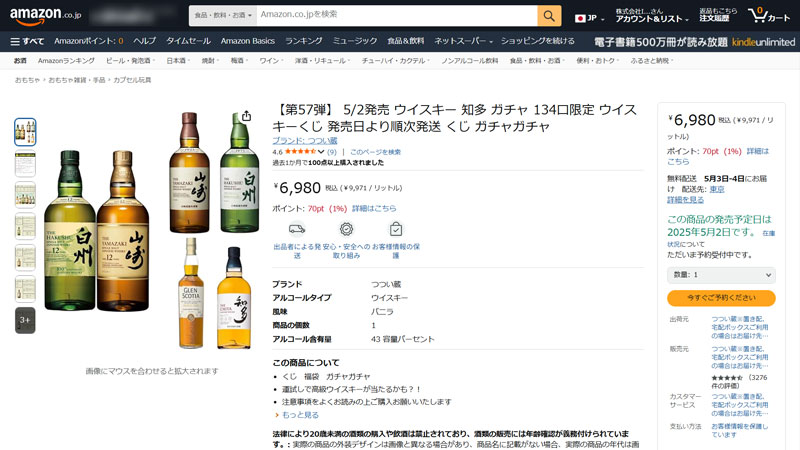The image size is (800, 450).
Task: Click inside the Amazon.co.jp search field
Action: click(396, 15)
